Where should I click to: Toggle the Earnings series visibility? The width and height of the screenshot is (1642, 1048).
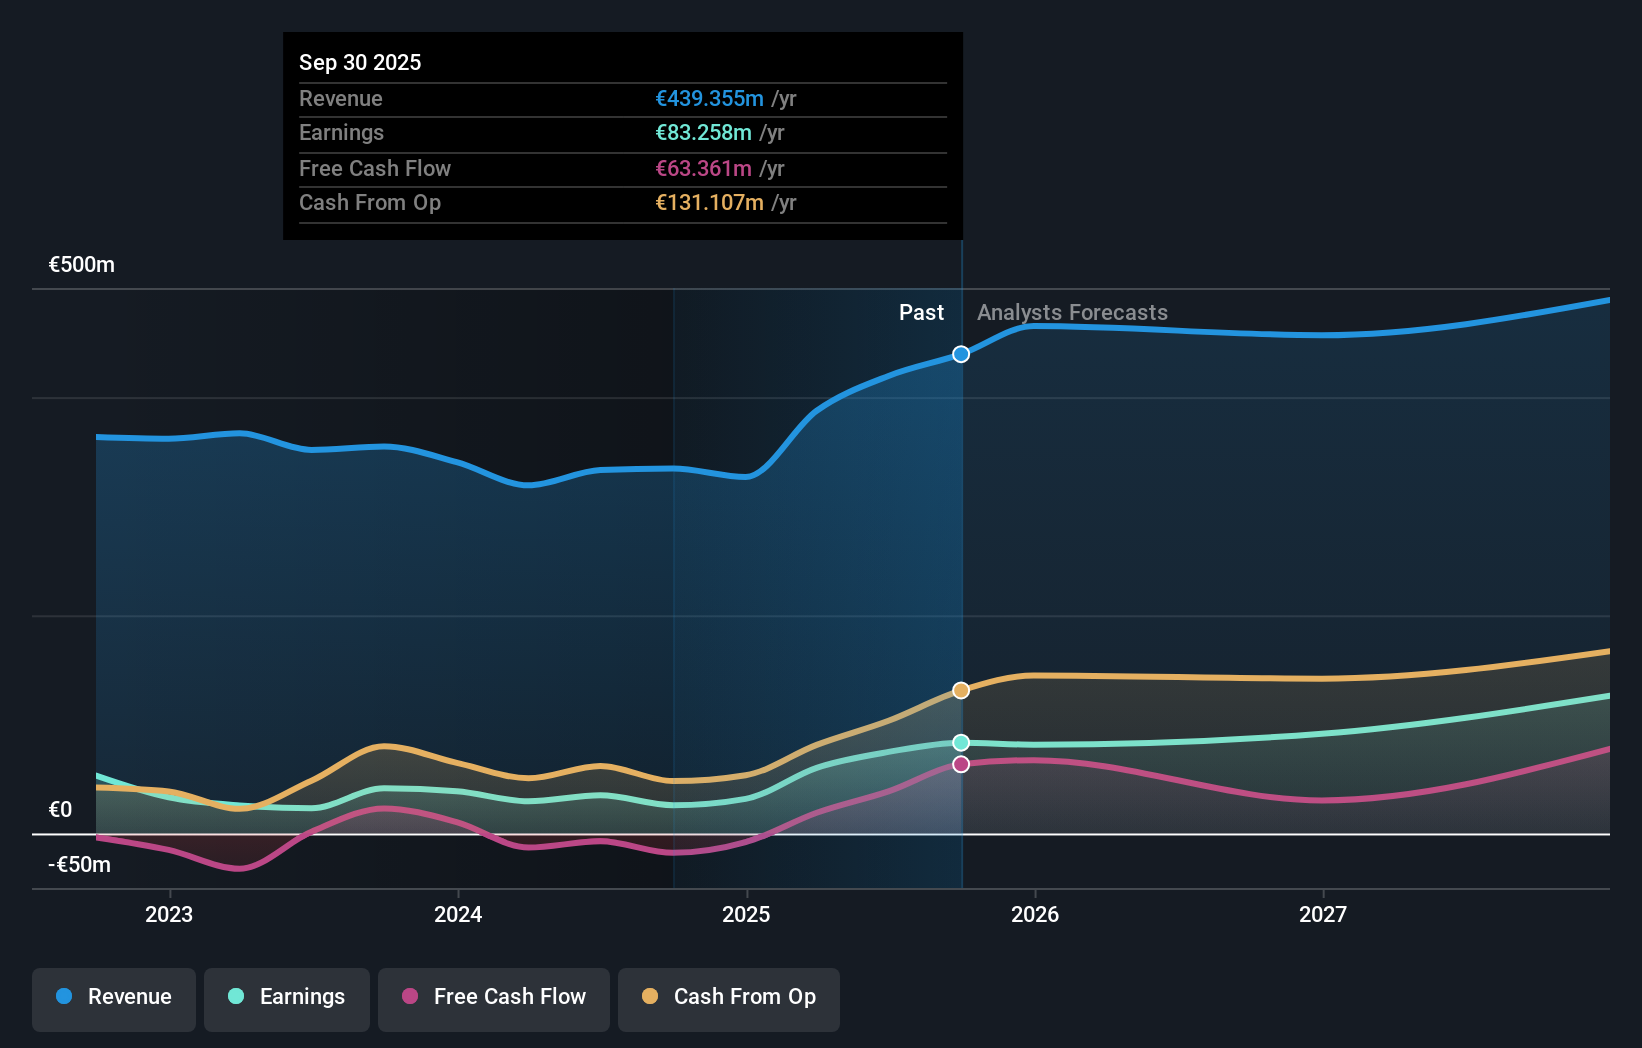pyautogui.click(x=287, y=999)
